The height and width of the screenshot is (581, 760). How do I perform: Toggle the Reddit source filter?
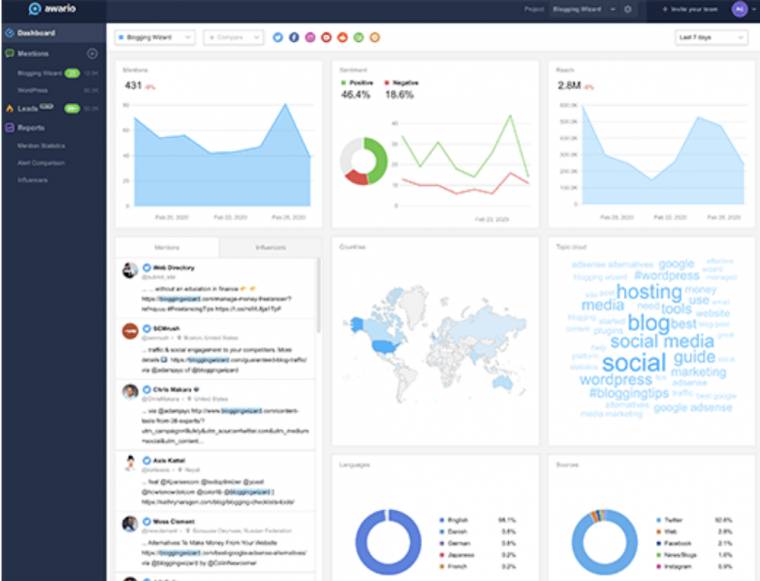(x=343, y=37)
